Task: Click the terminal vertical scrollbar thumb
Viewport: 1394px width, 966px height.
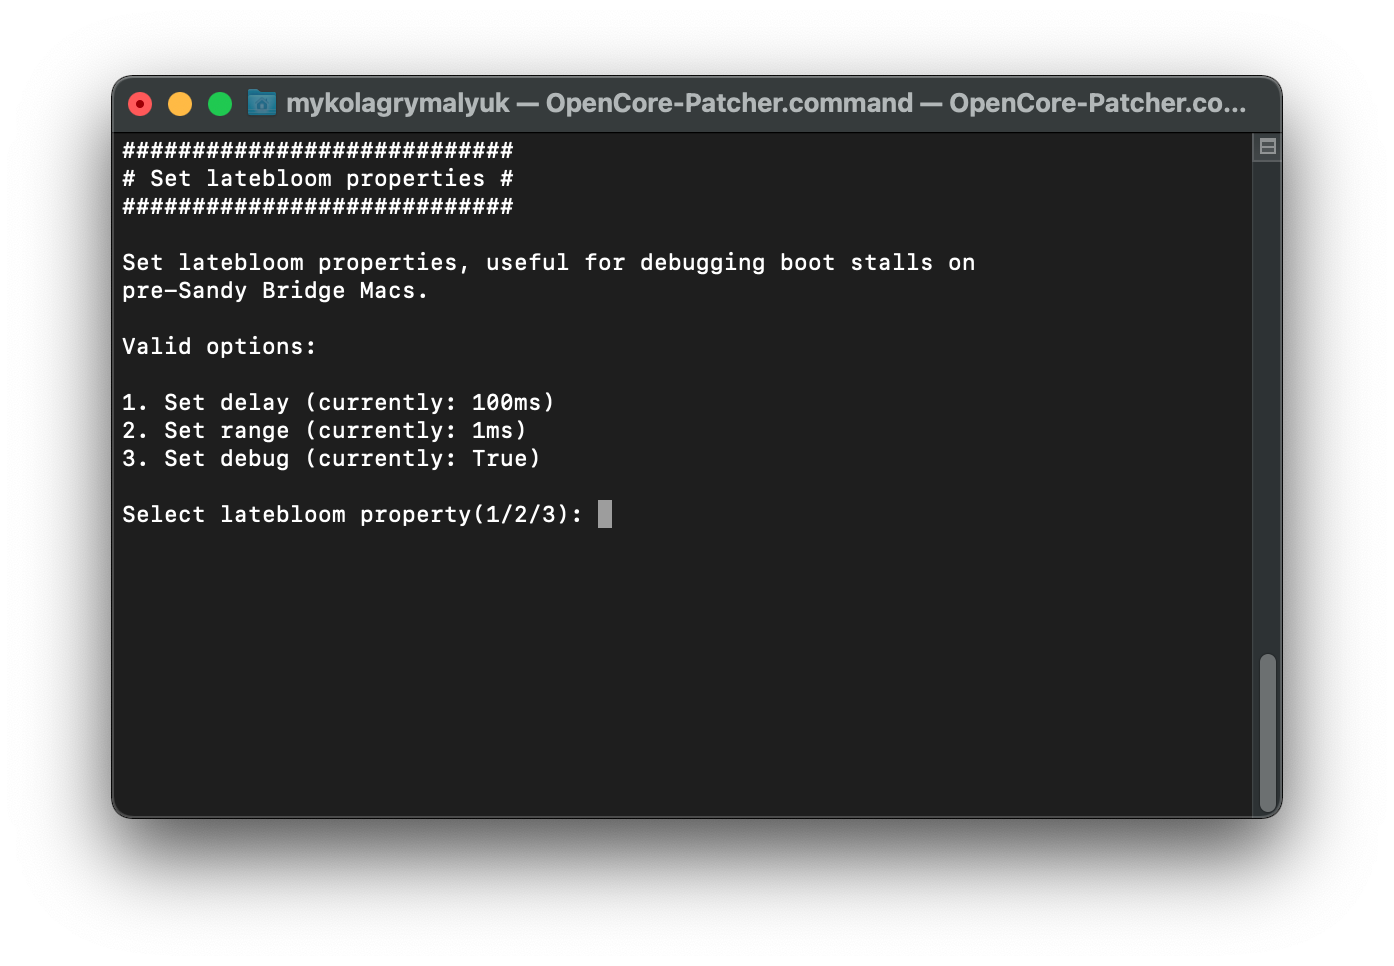Action: tap(1267, 733)
